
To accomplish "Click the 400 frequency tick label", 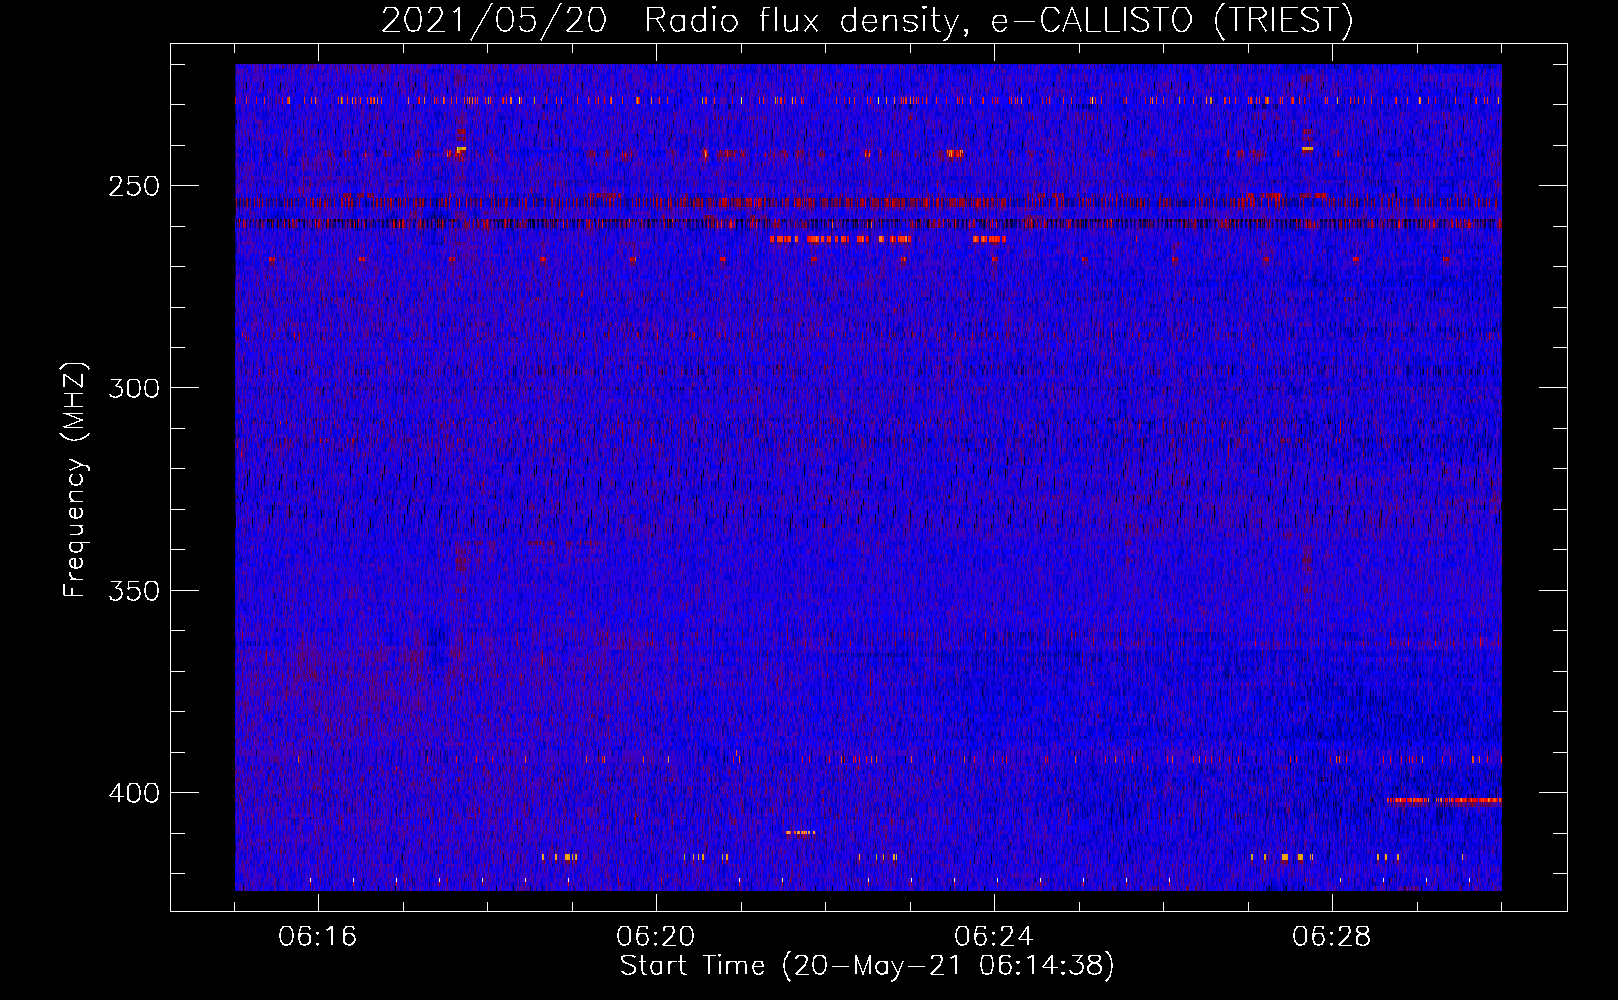I will (x=134, y=793).
